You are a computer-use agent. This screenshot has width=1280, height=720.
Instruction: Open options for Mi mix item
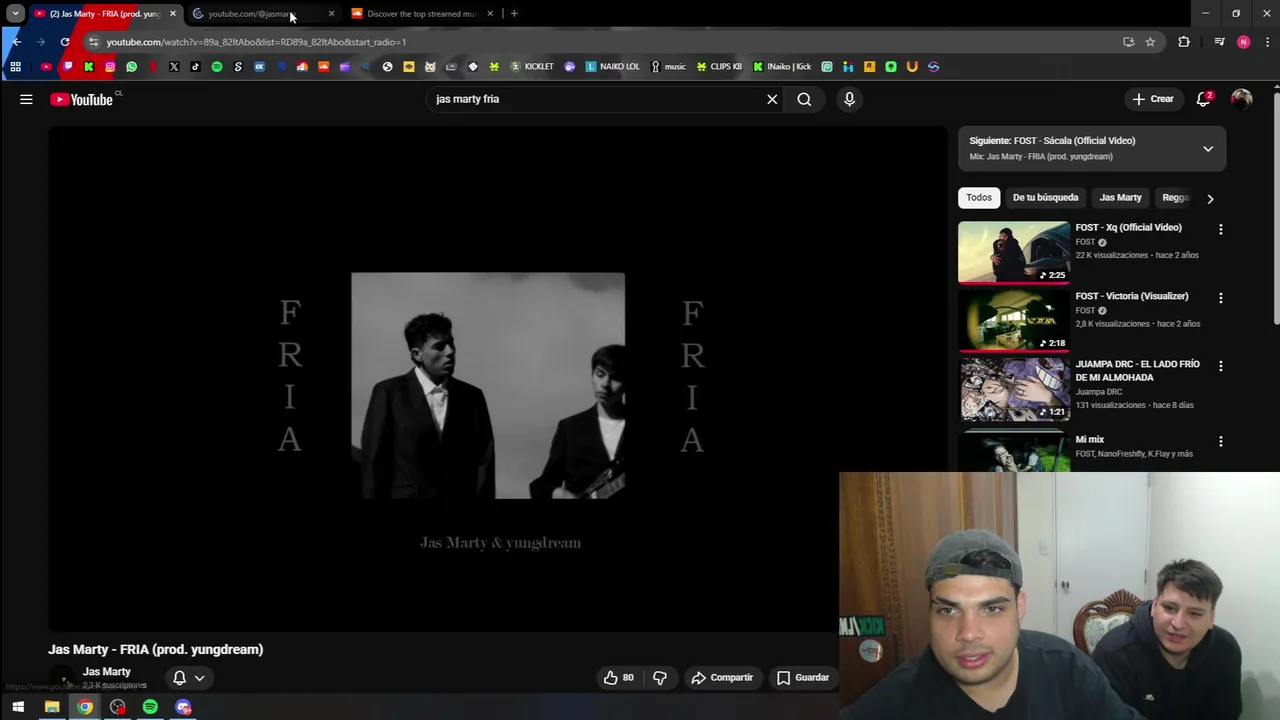1220,441
